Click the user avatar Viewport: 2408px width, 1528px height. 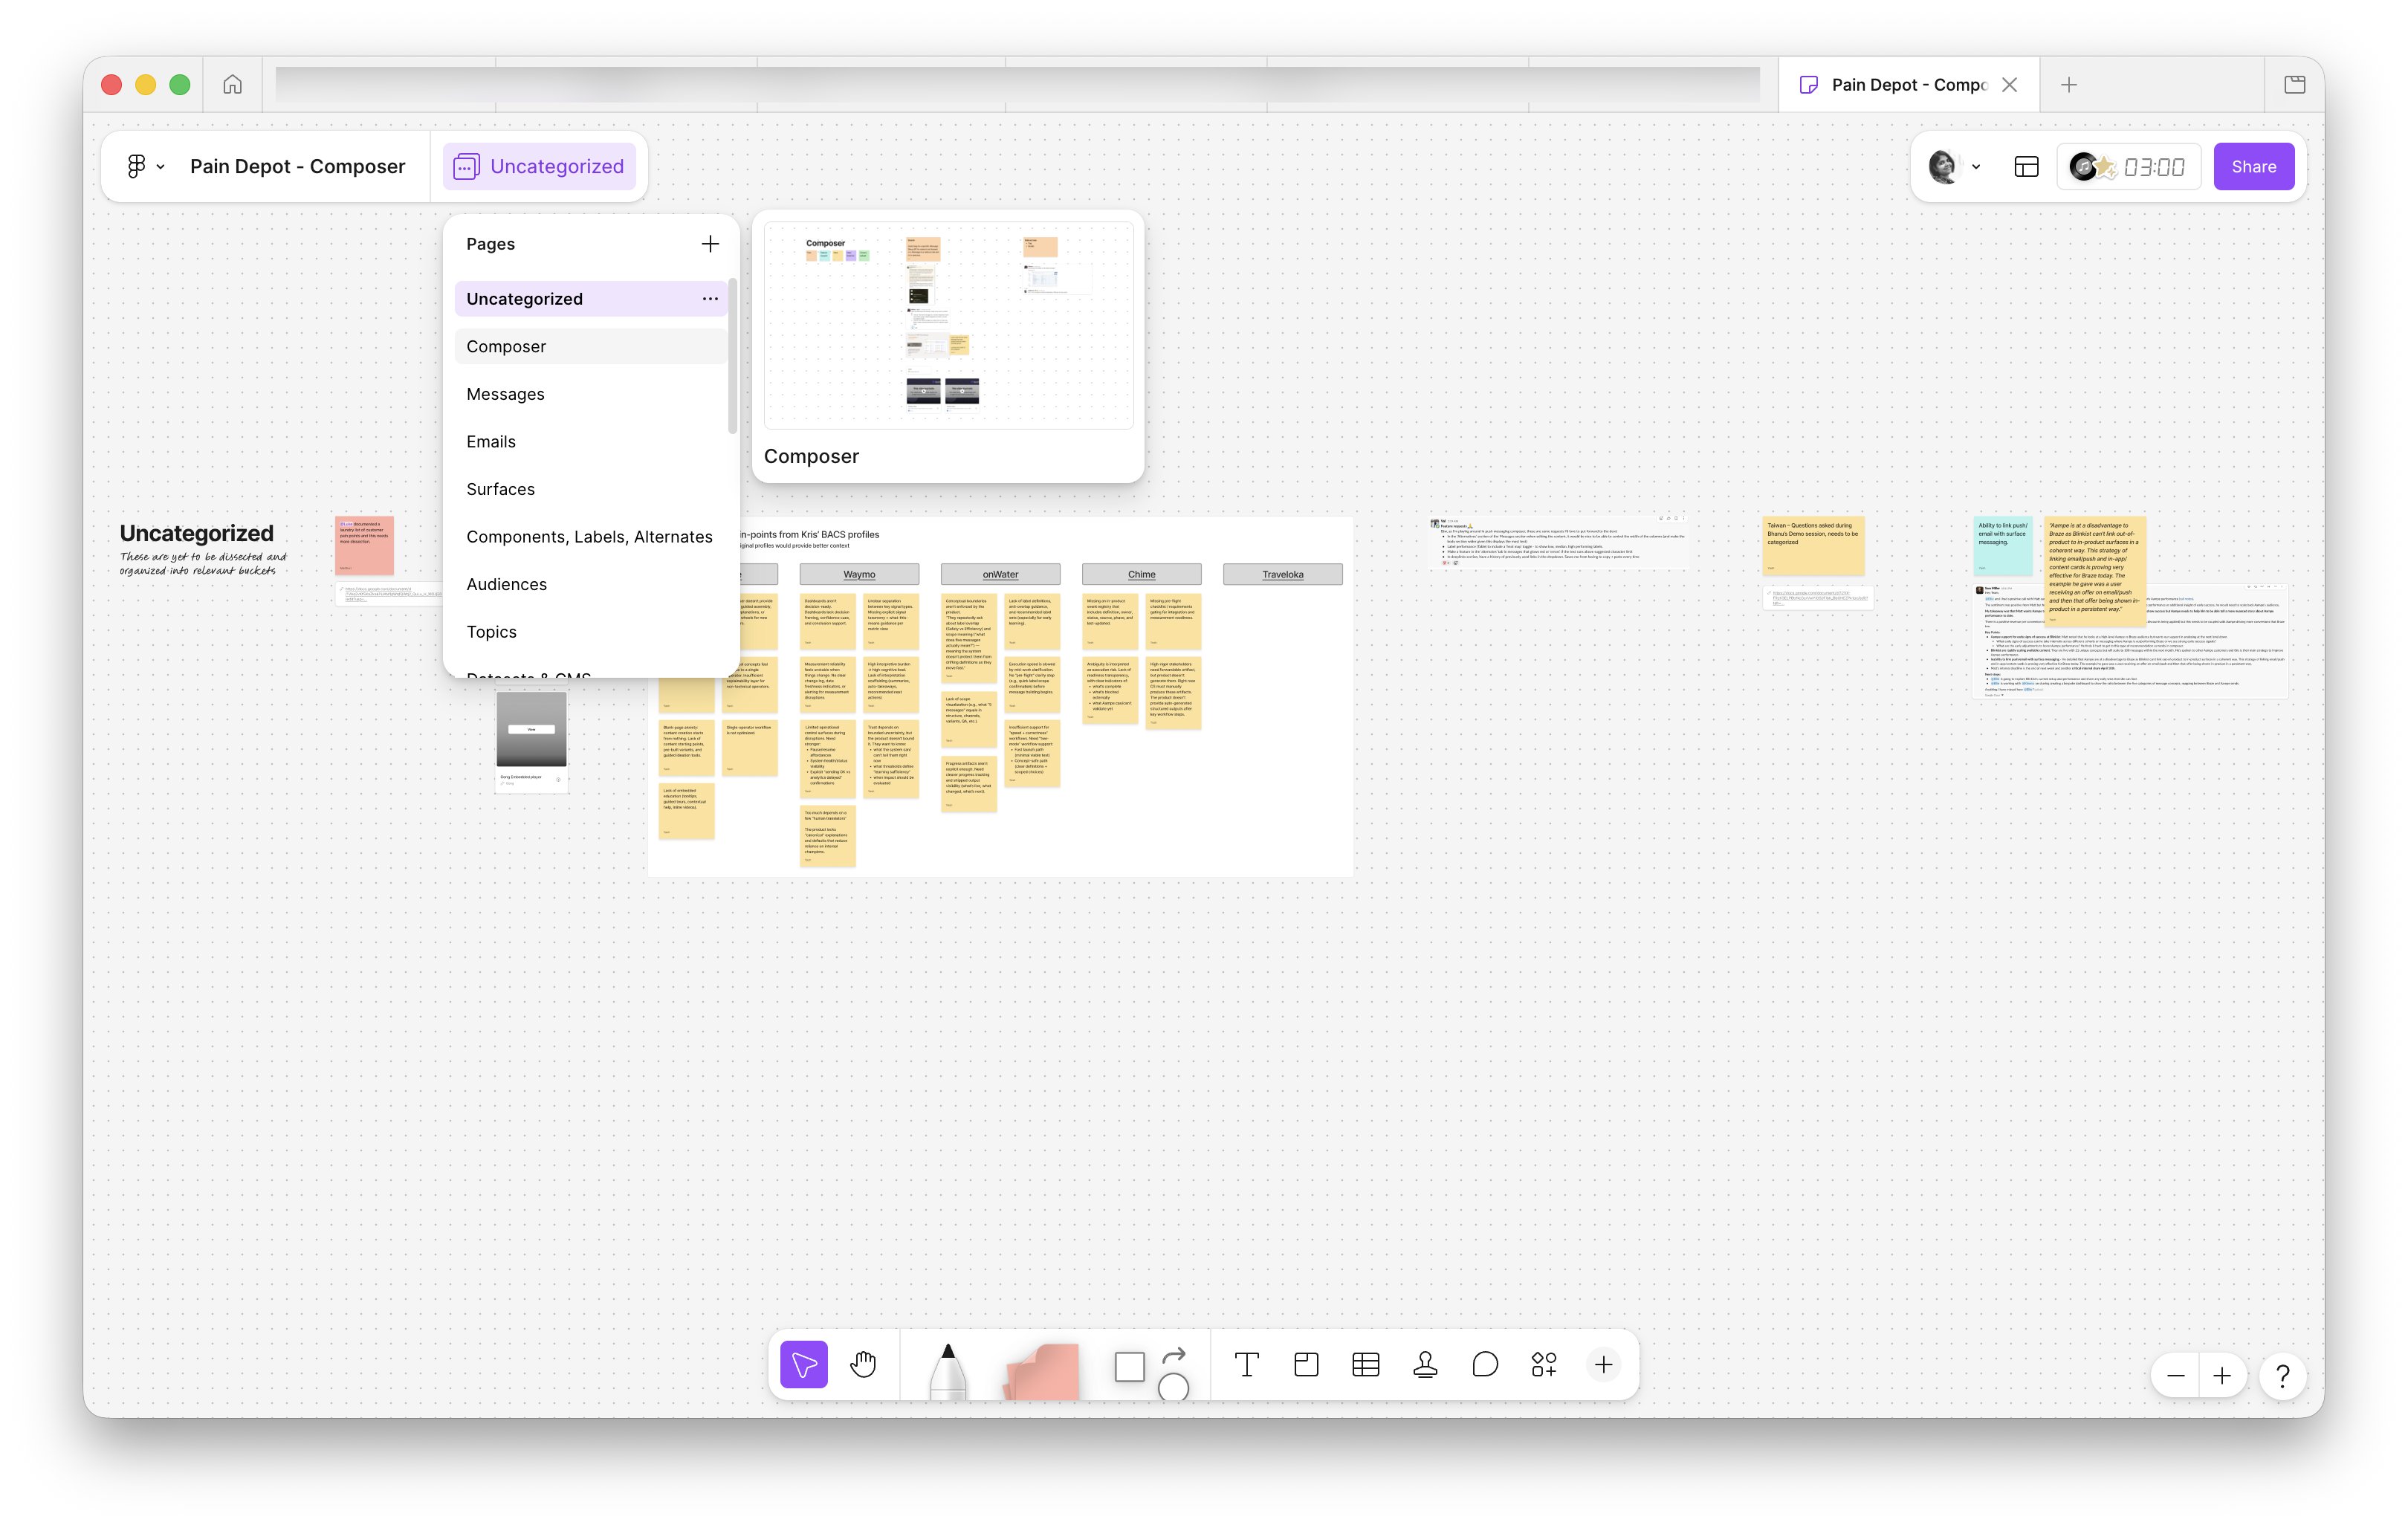(1943, 167)
